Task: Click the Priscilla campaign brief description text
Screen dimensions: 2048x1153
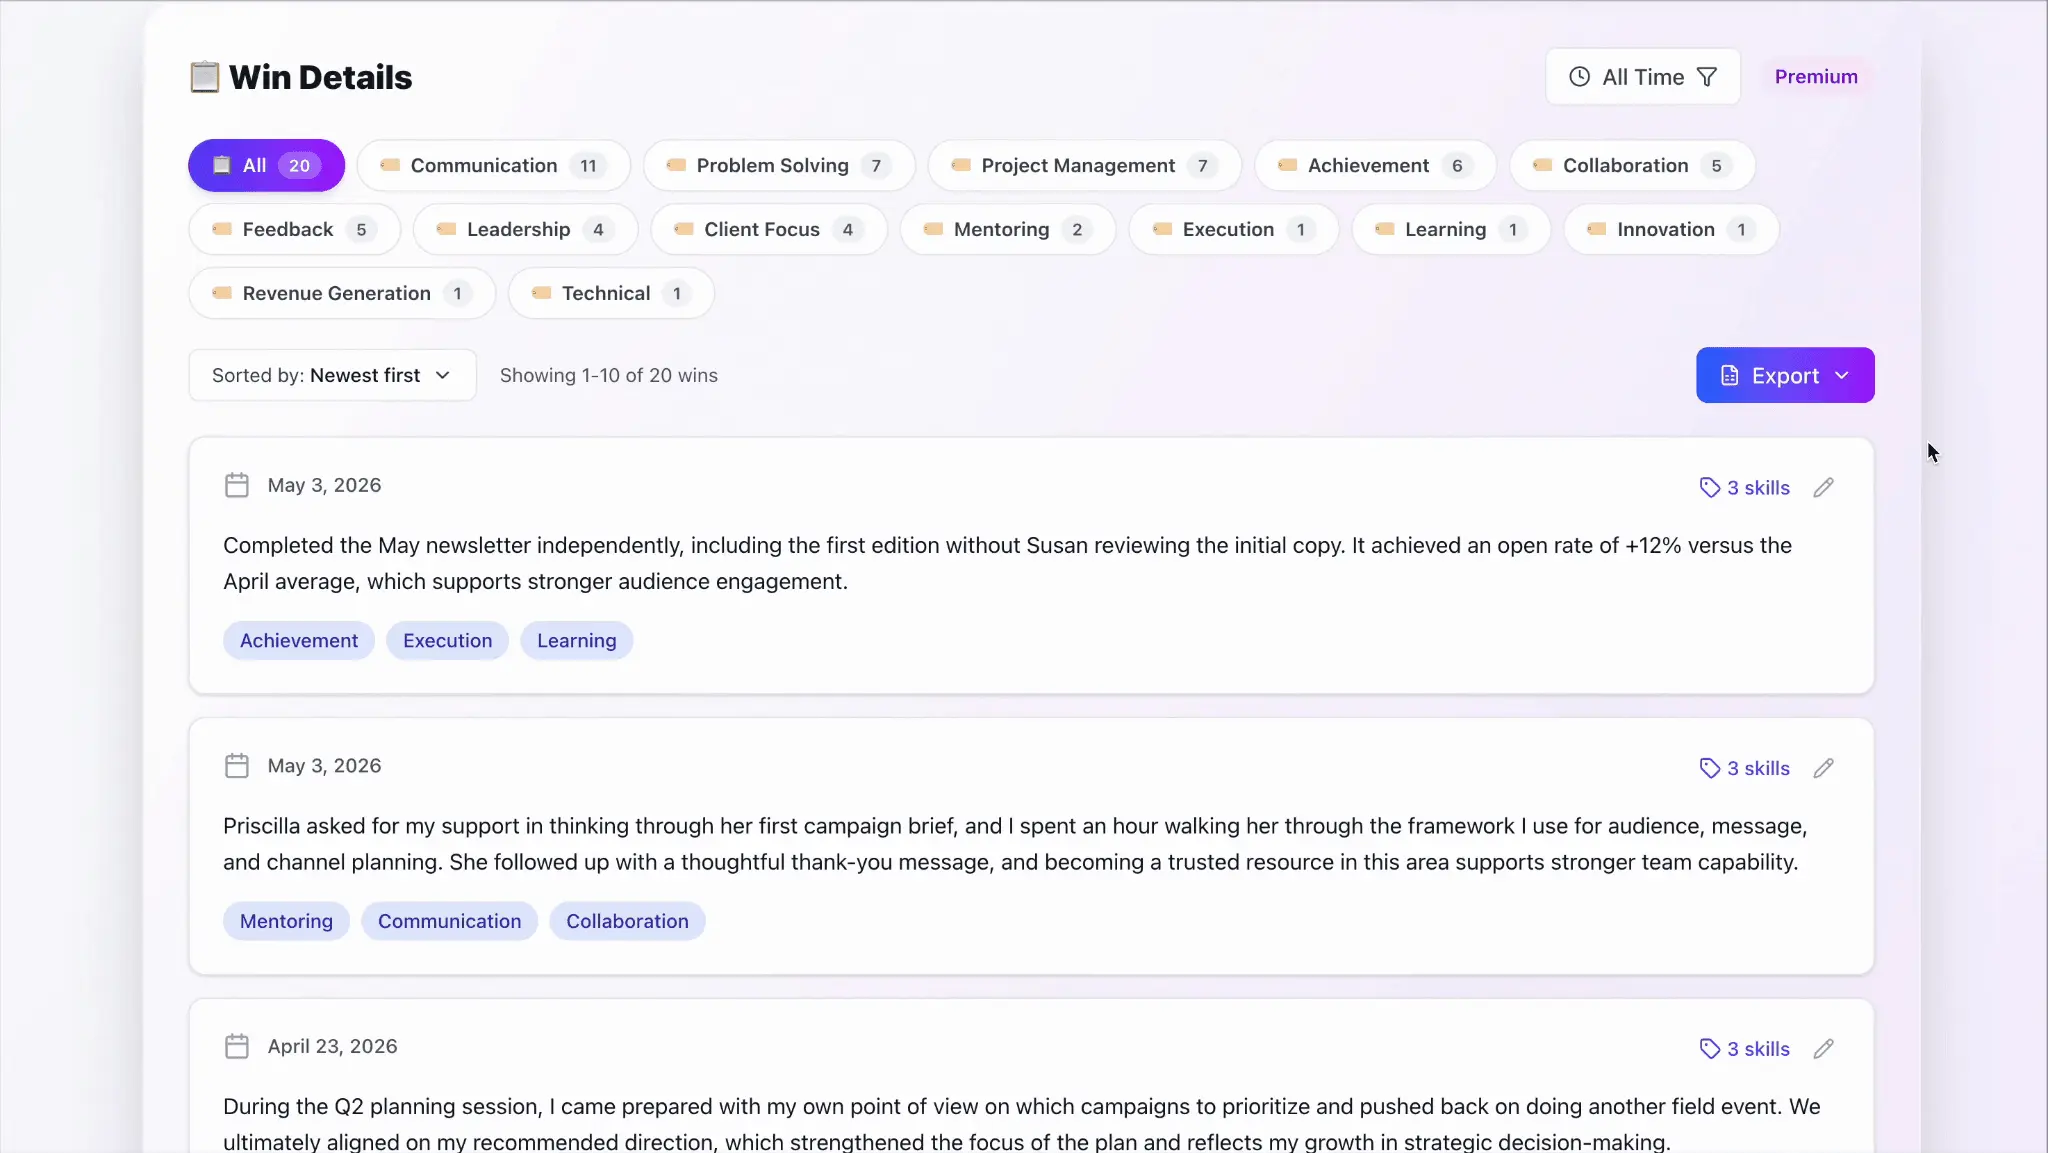Action: click(1015, 844)
